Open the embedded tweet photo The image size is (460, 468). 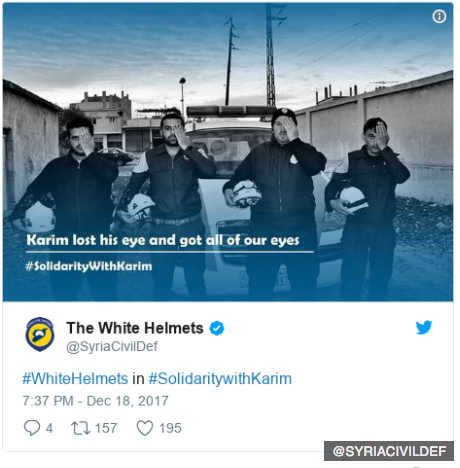point(228,152)
